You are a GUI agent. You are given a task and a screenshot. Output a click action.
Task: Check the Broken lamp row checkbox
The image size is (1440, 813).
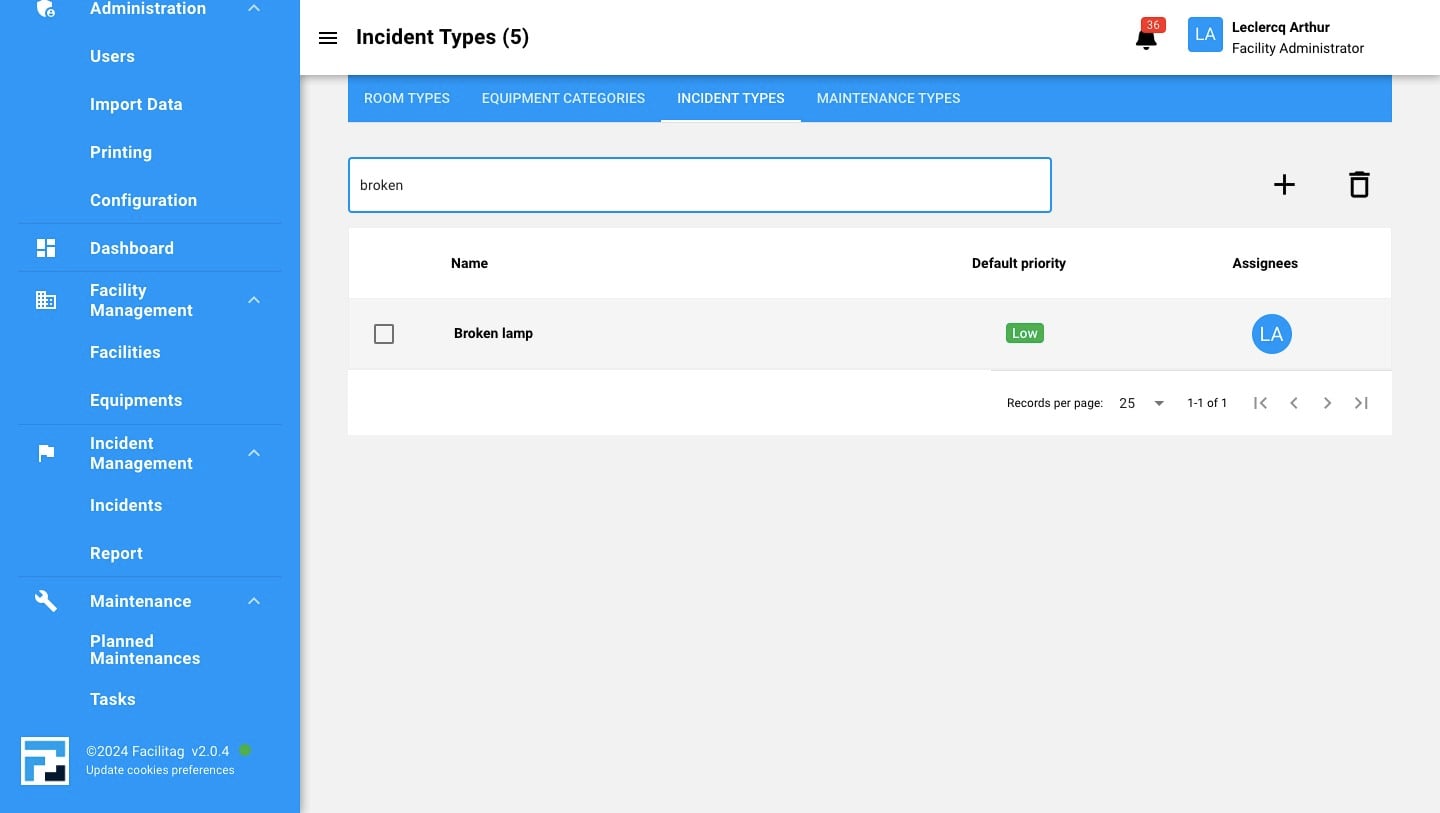384,333
